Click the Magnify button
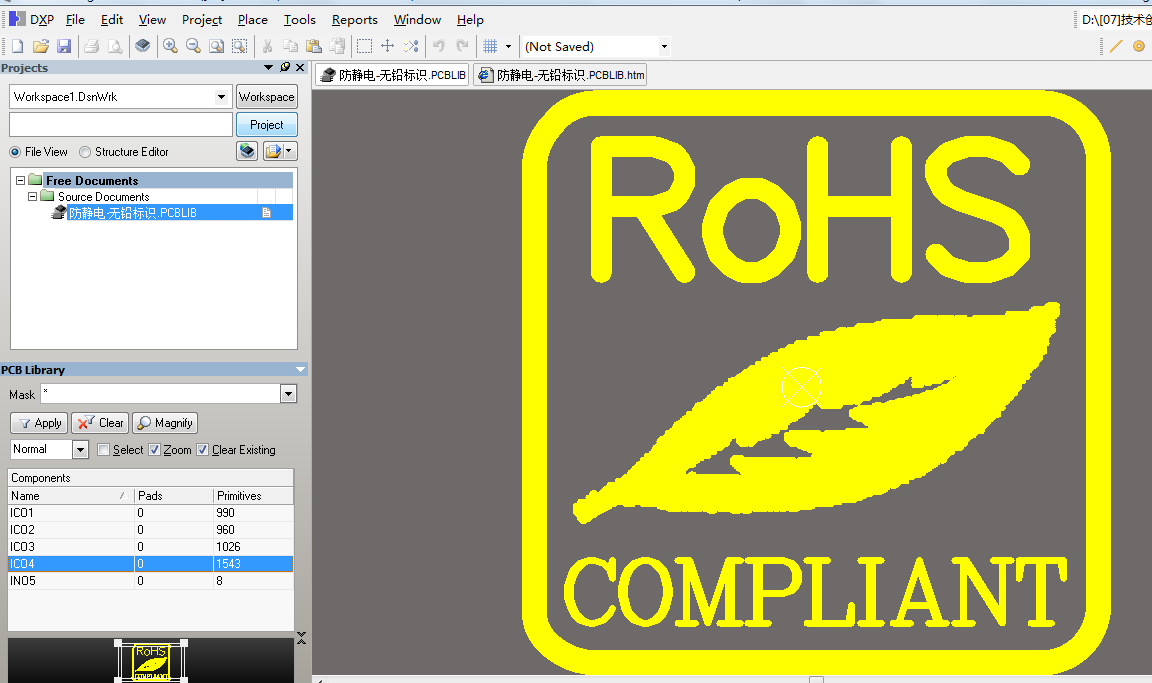This screenshot has height=683, width=1152. coord(165,423)
